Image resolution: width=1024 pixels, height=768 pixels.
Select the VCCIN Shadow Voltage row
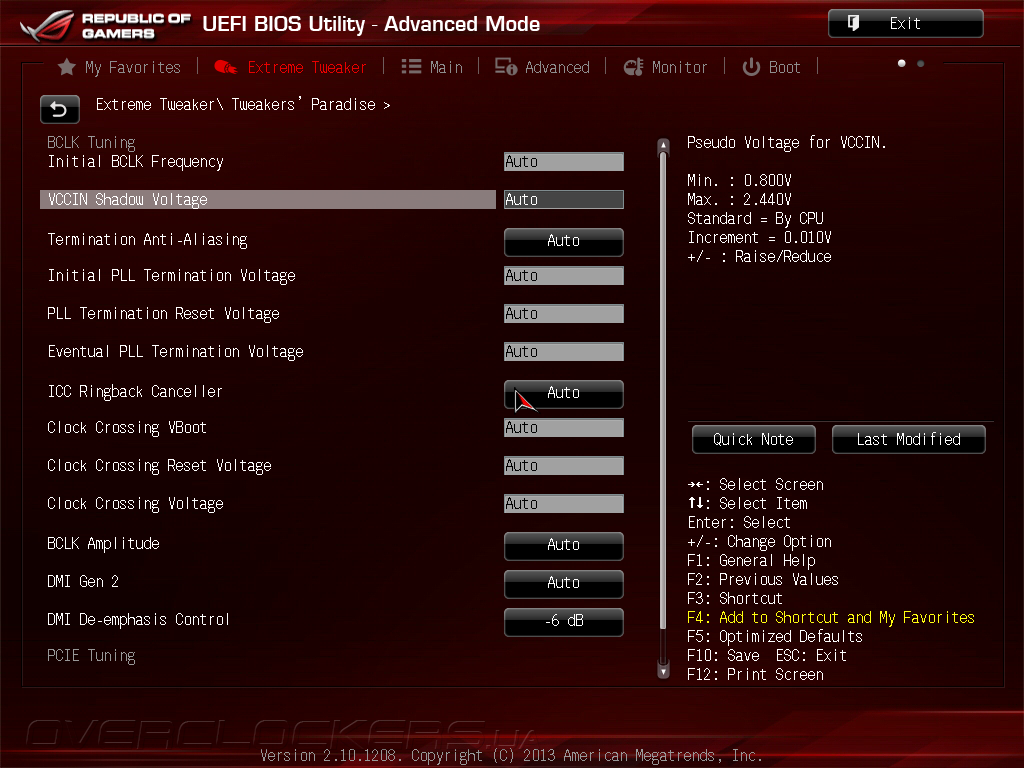click(268, 200)
